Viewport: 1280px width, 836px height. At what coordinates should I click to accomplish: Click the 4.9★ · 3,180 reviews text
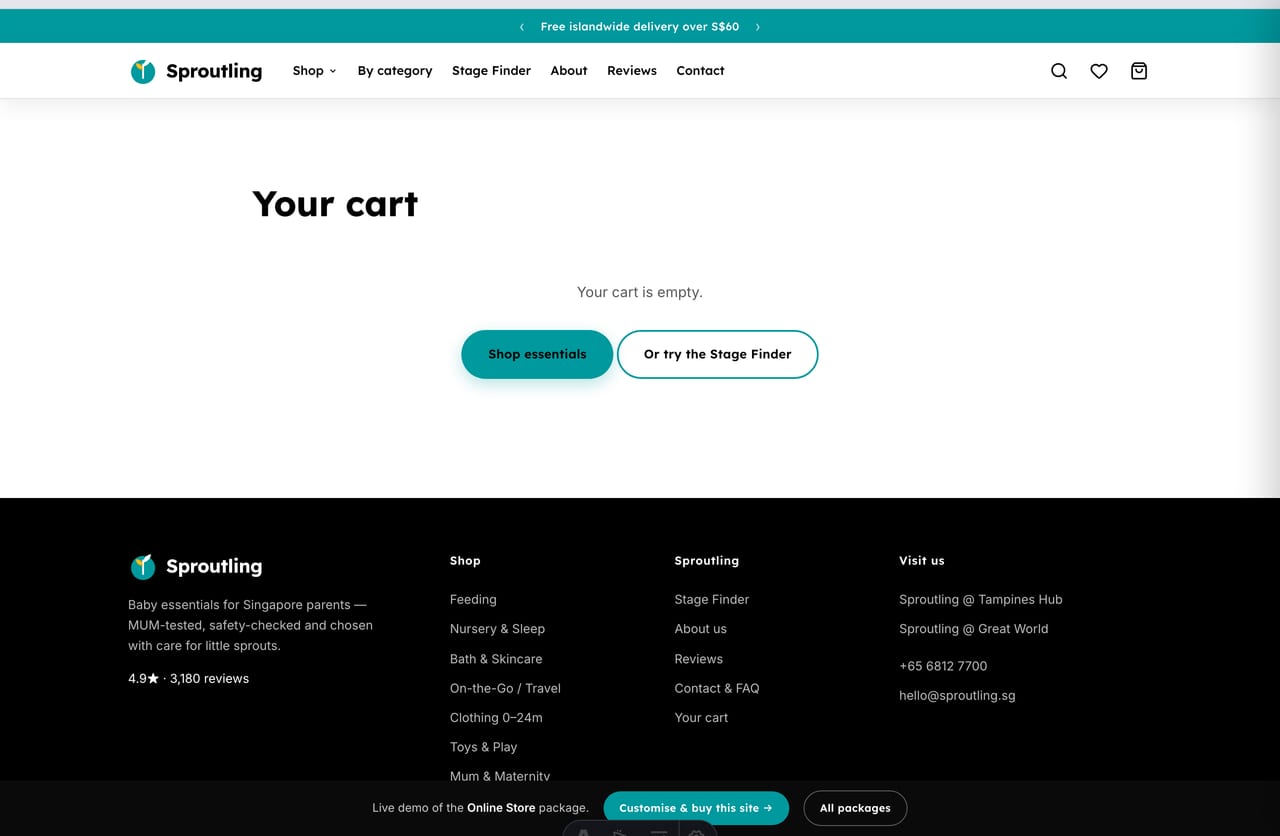pos(189,678)
